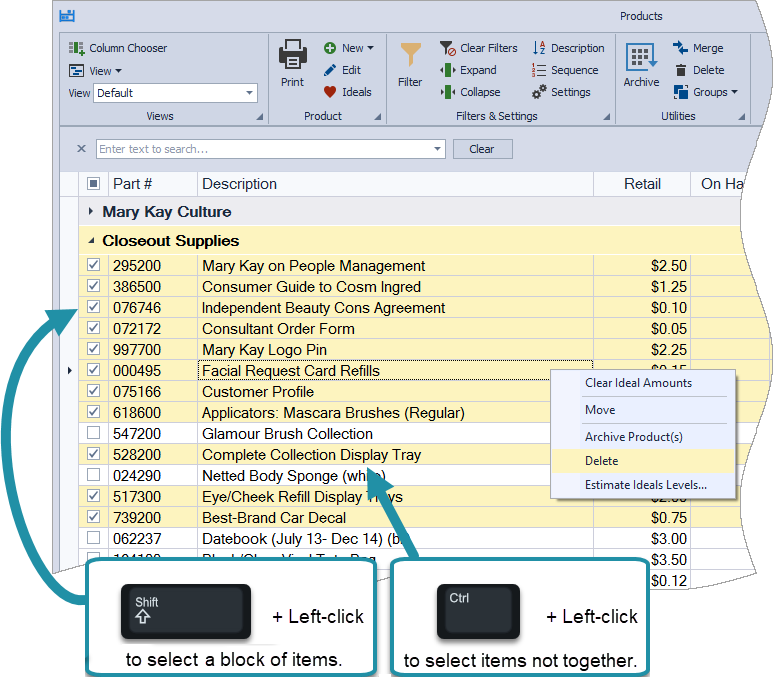Check the Glamour Brush Collection checkbox
773x677 pixels.
point(93,432)
